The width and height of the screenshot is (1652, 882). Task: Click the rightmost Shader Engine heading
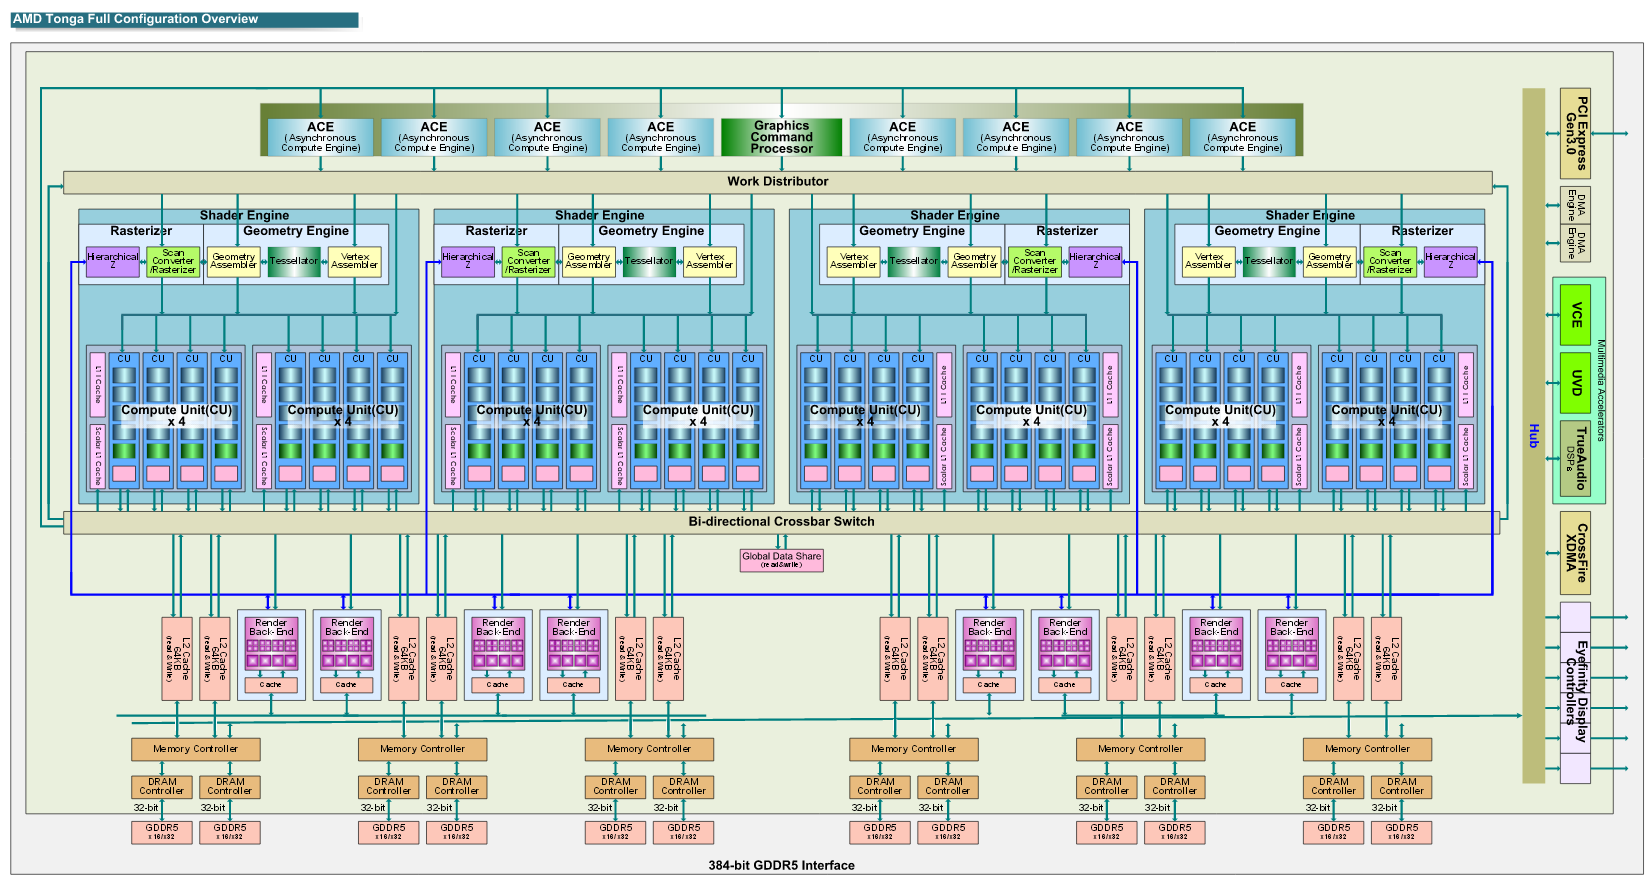click(x=1310, y=216)
